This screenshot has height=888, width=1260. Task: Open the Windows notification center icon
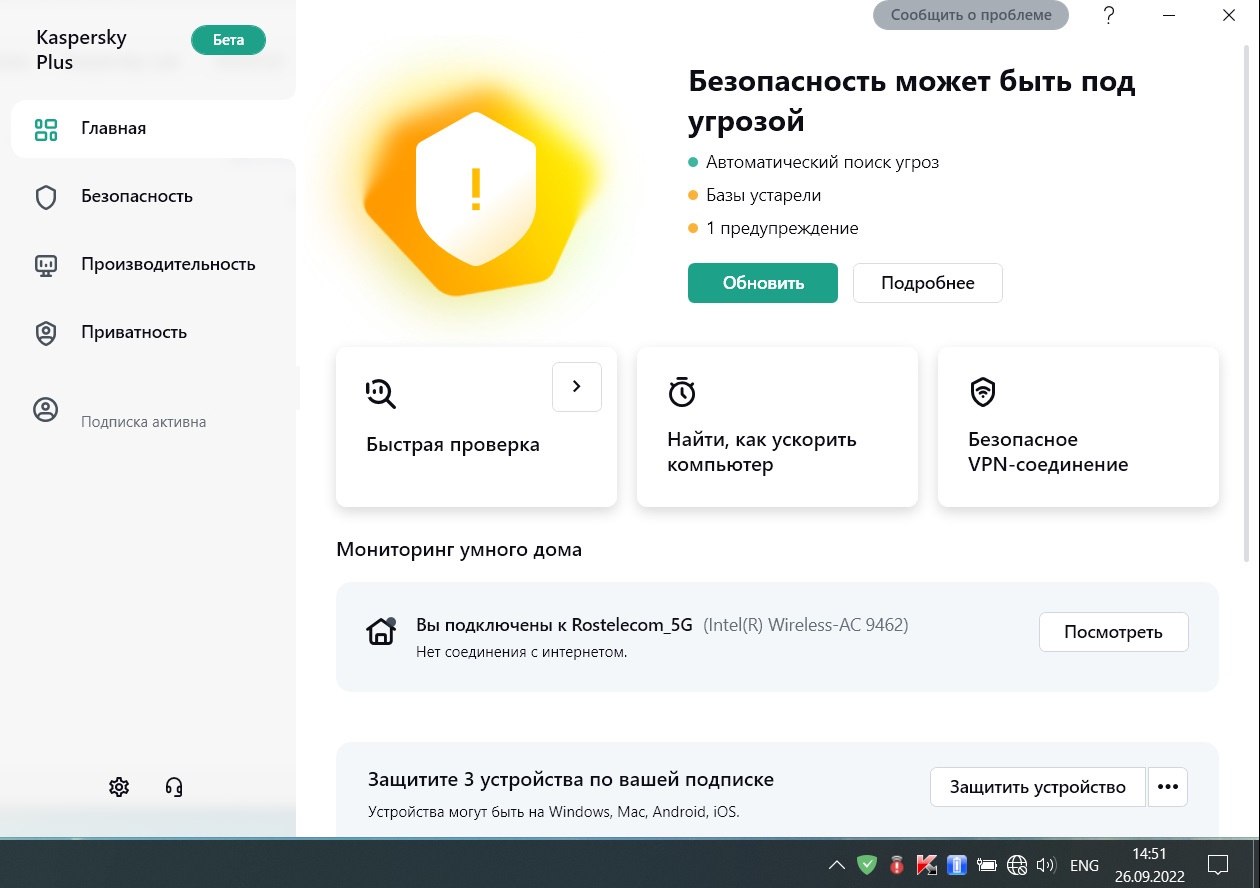(1218, 865)
